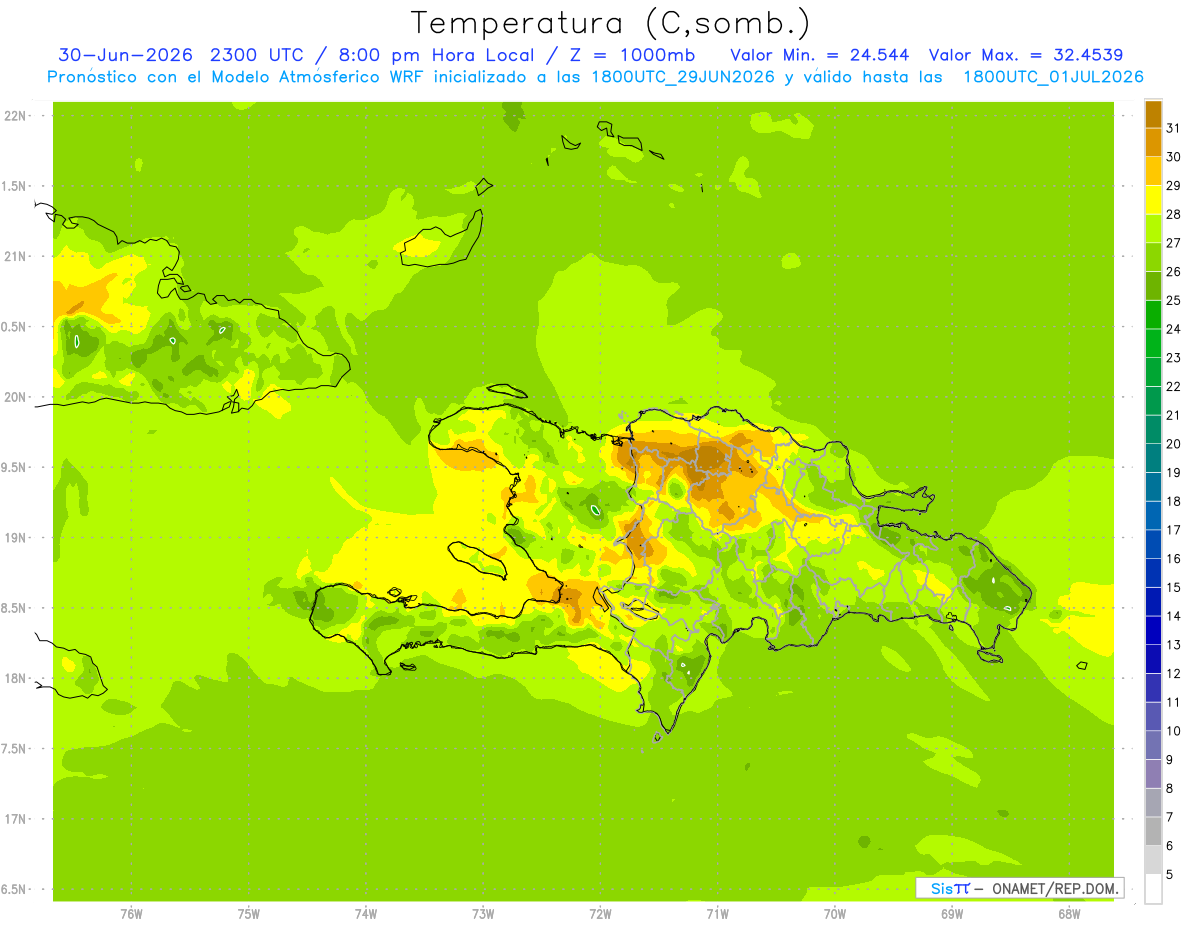Click the dark blue legend swatch between 13 and 14
Image resolution: width=1200 pixels, height=927 pixels.
point(1153,630)
